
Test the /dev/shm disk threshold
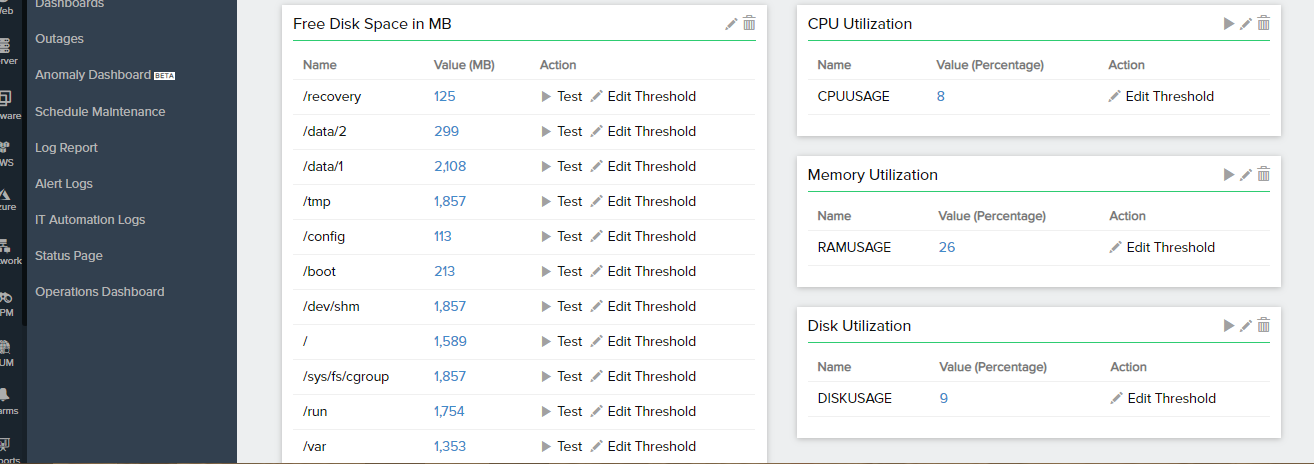coord(562,307)
